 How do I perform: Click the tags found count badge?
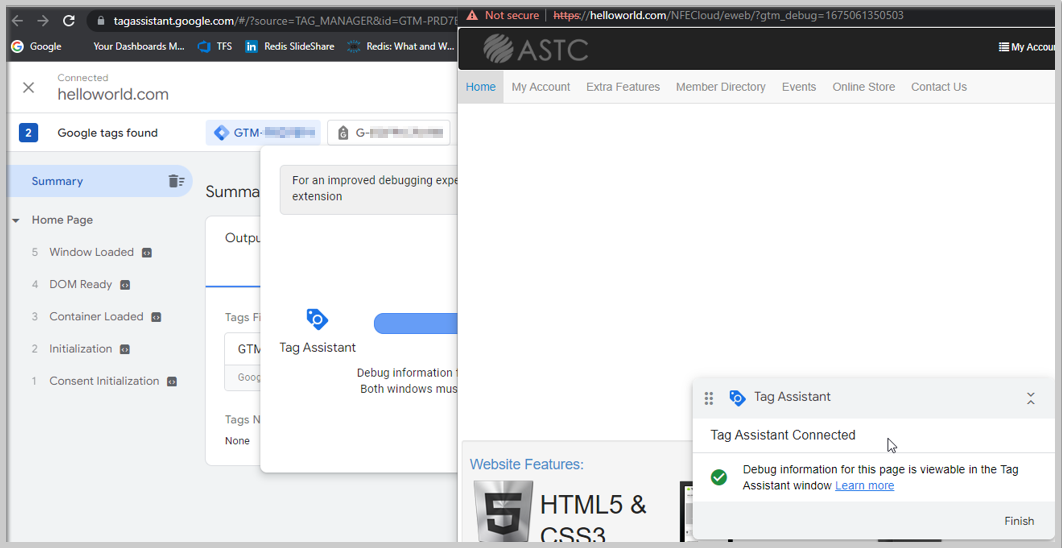(x=28, y=133)
